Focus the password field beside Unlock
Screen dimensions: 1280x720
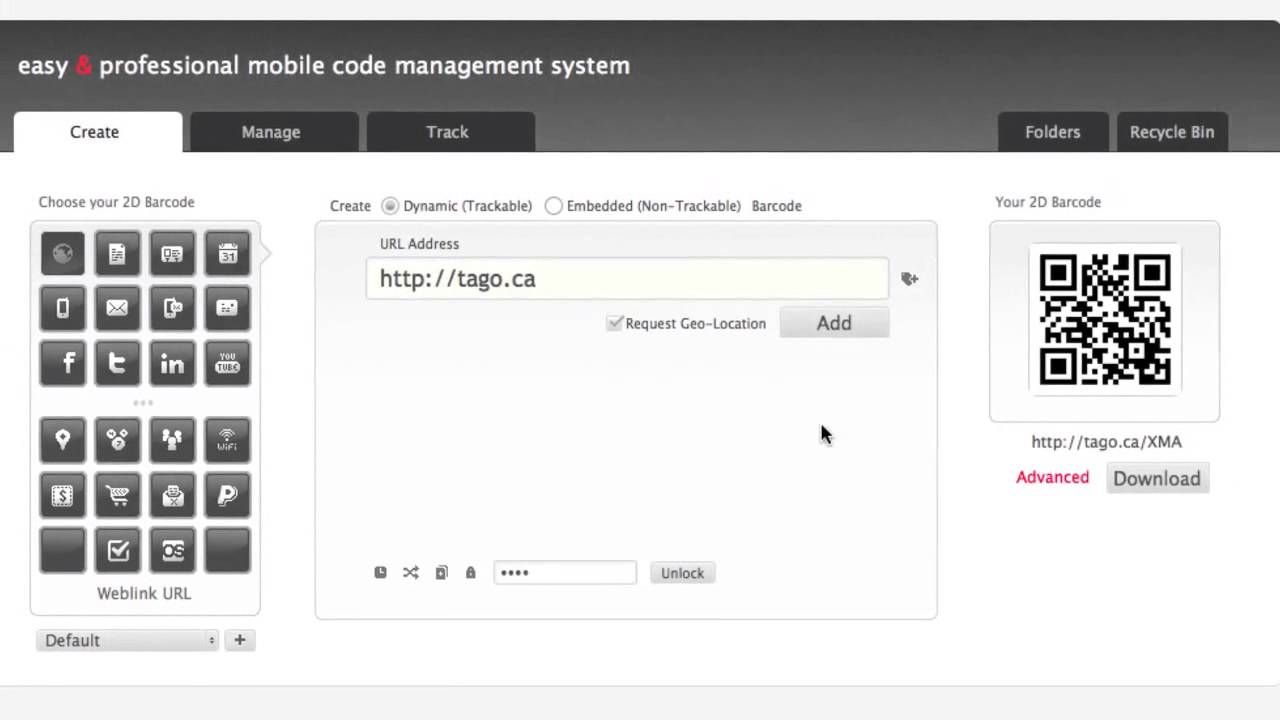pyautogui.click(x=565, y=573)
